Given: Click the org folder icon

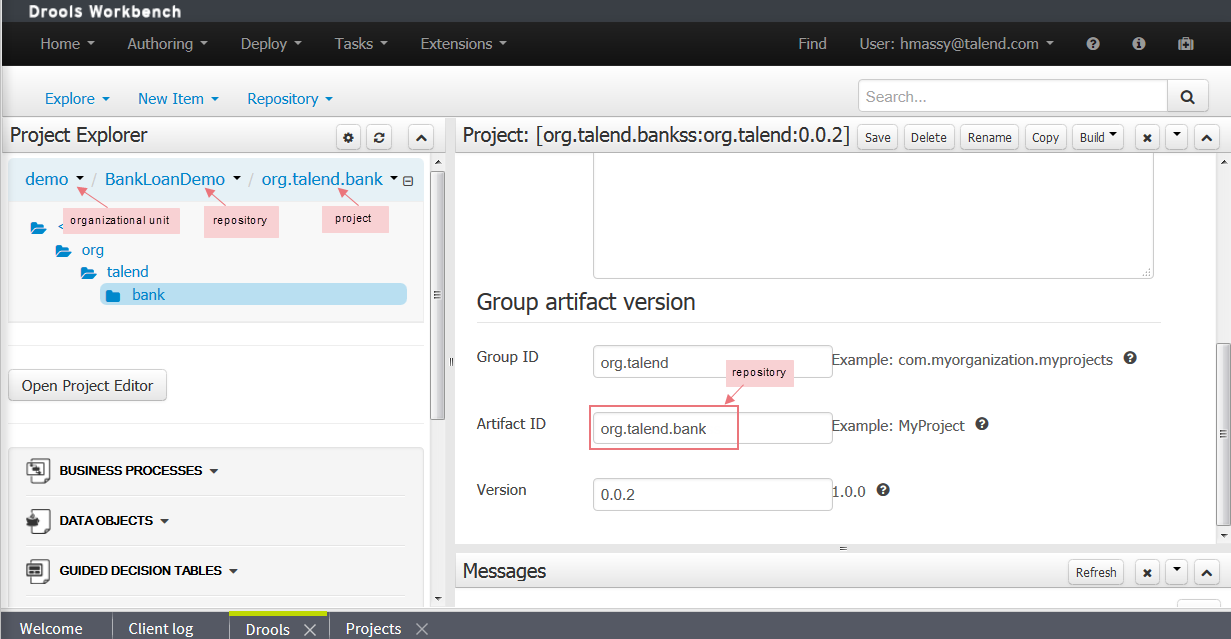Looking at the screenshot, I should (x=63, y=250).
